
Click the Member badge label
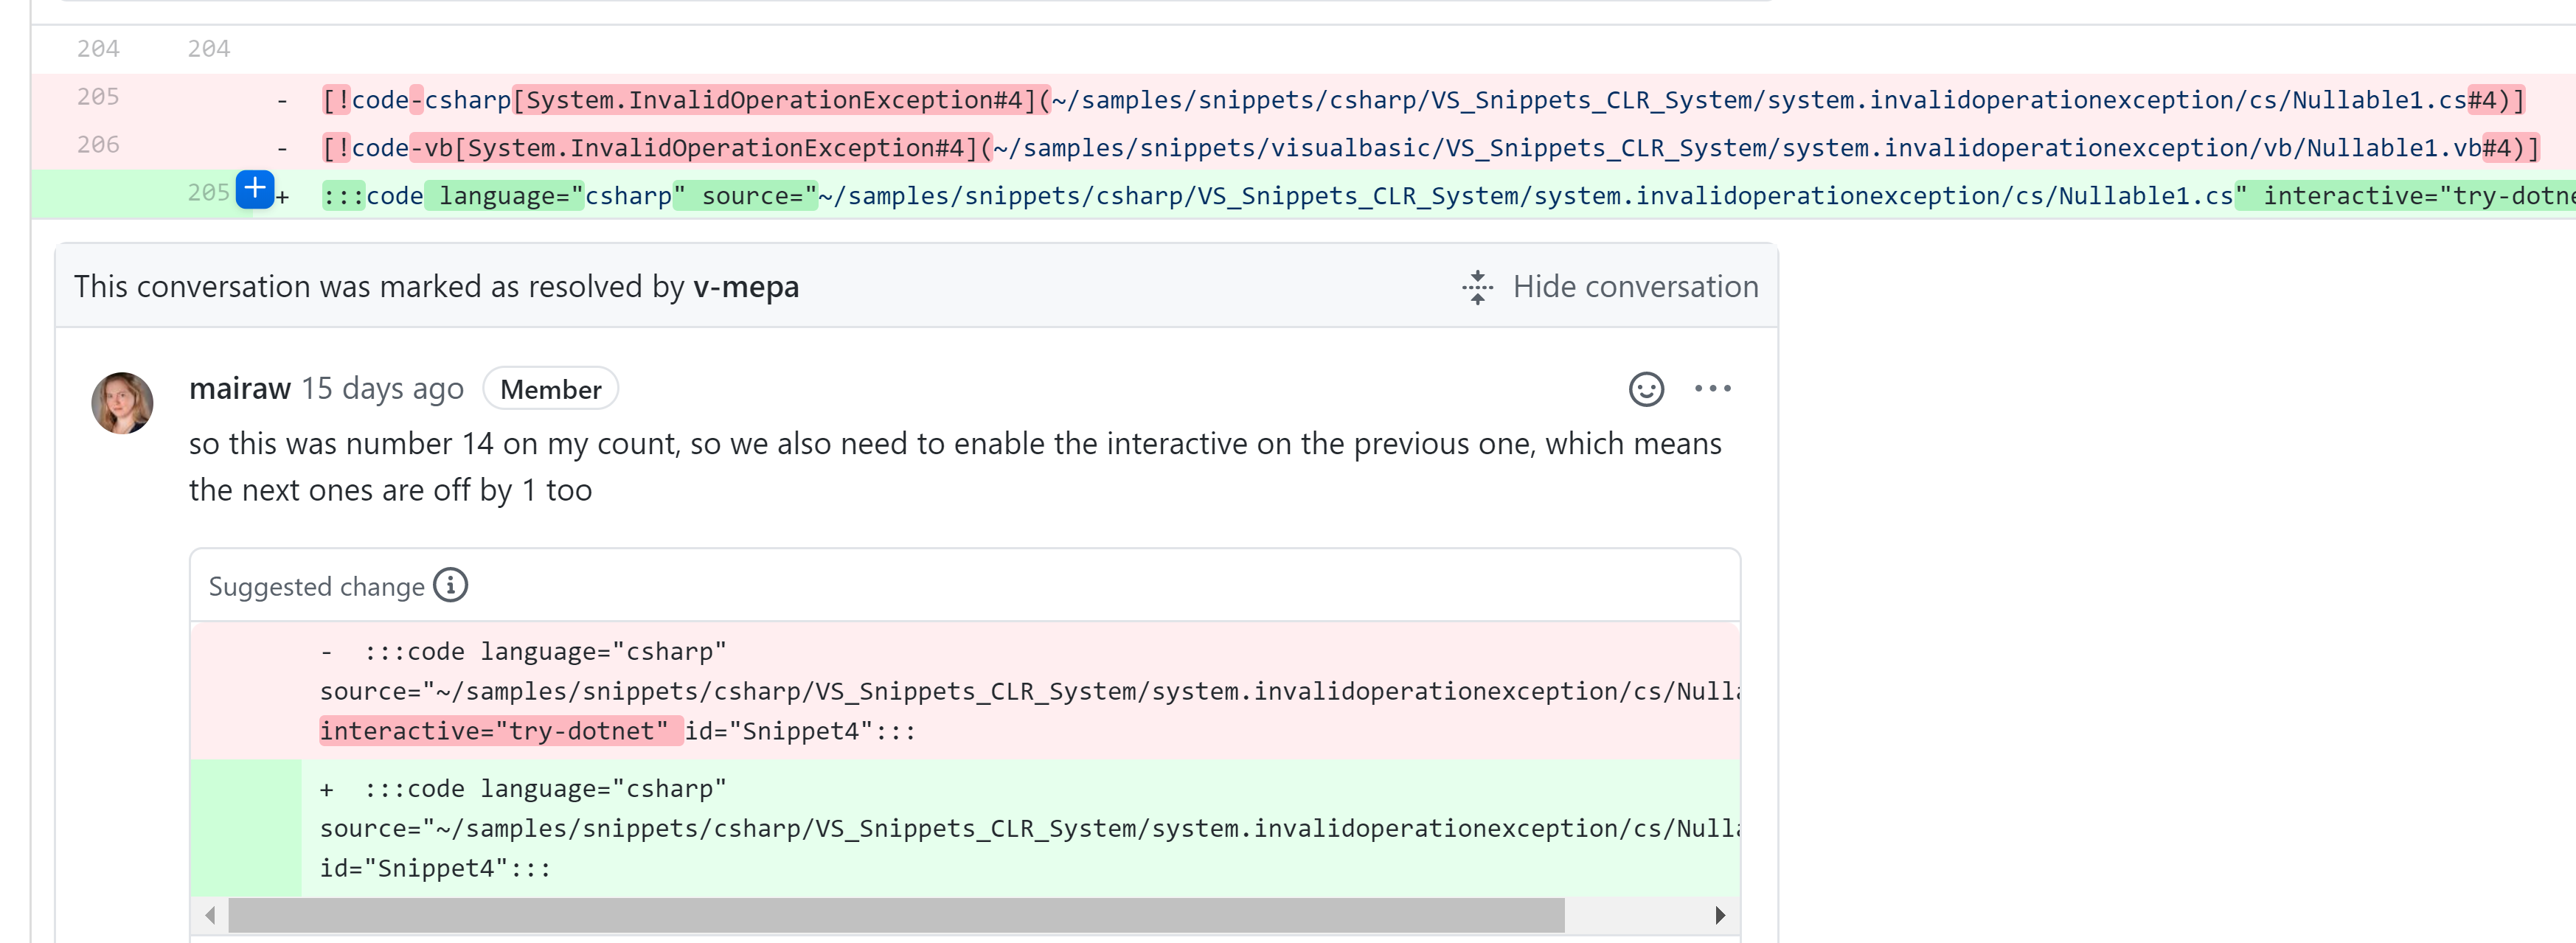click(550, 389)
